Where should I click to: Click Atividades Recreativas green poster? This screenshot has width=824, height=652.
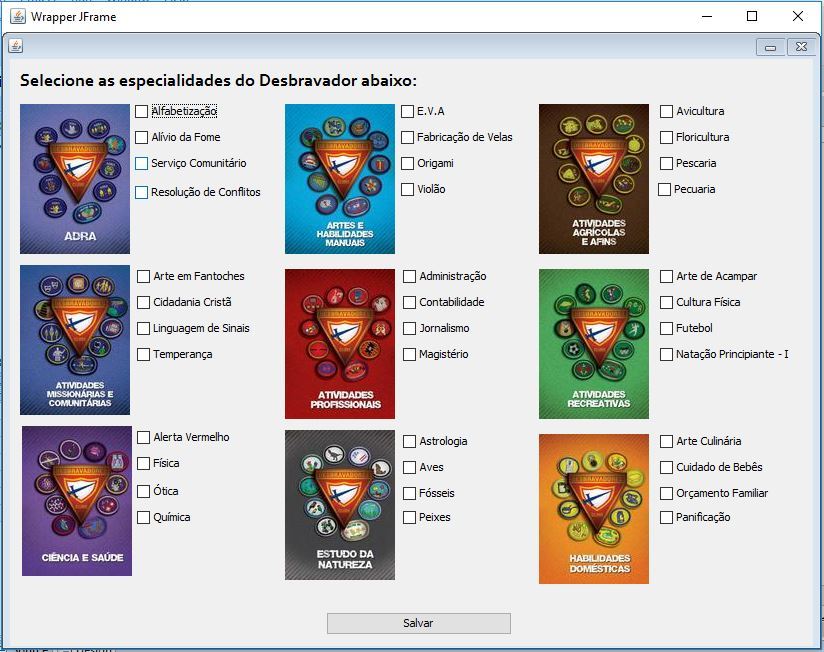(594, 344)
